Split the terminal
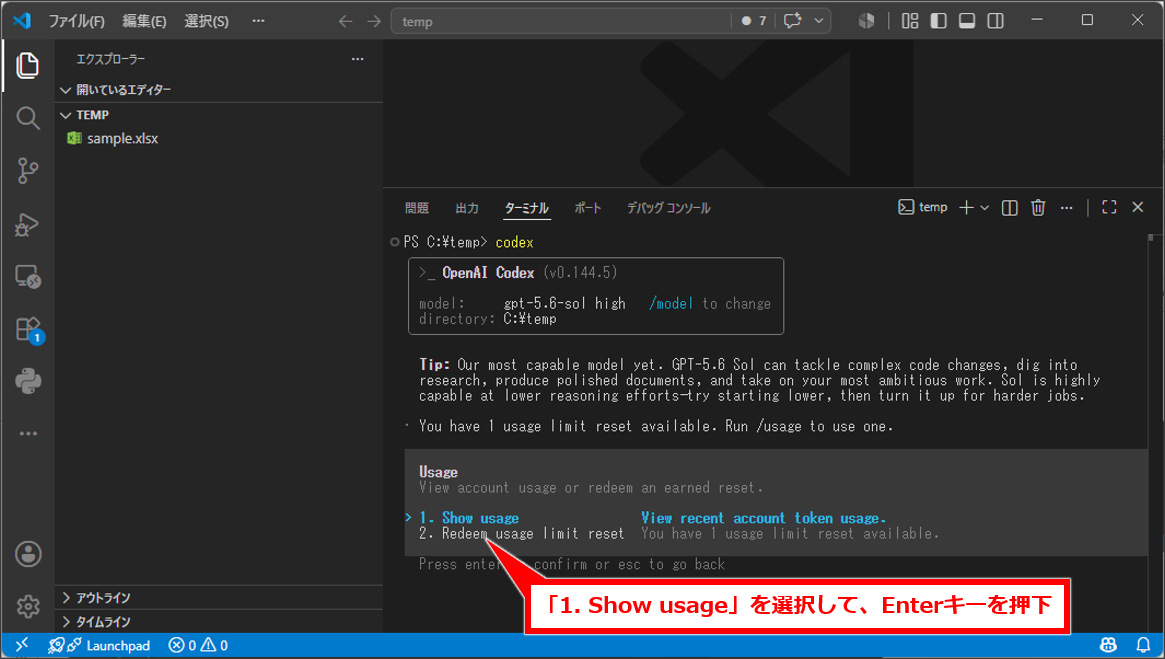1165x659 pixels. (1009, 208)
